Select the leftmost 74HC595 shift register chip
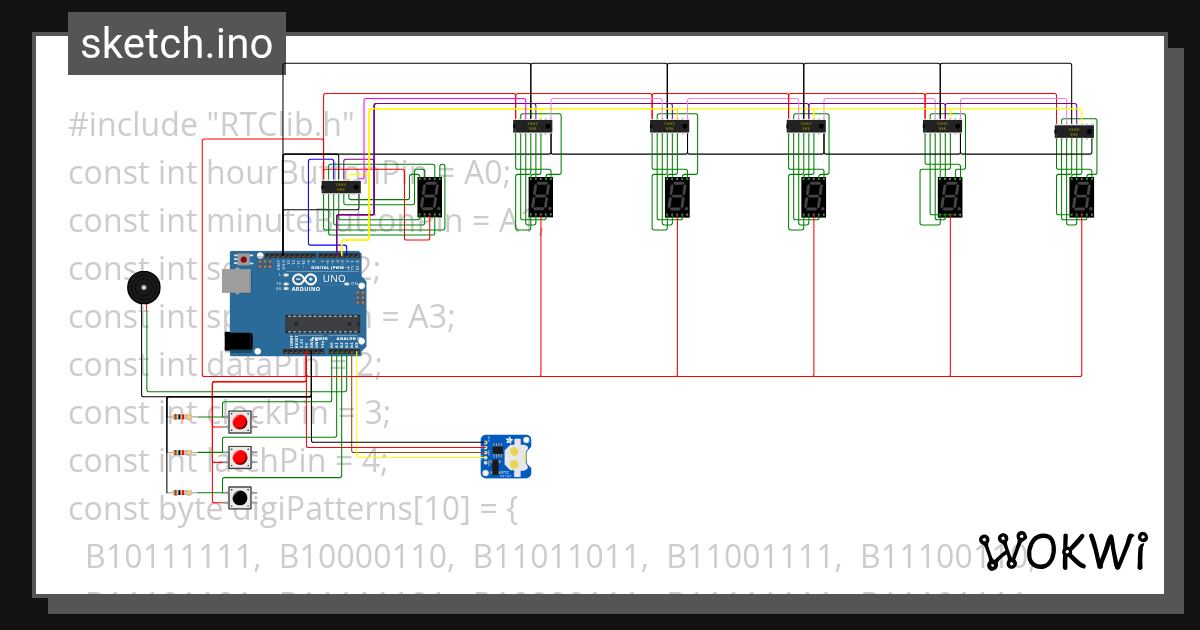 click(340, 186)
